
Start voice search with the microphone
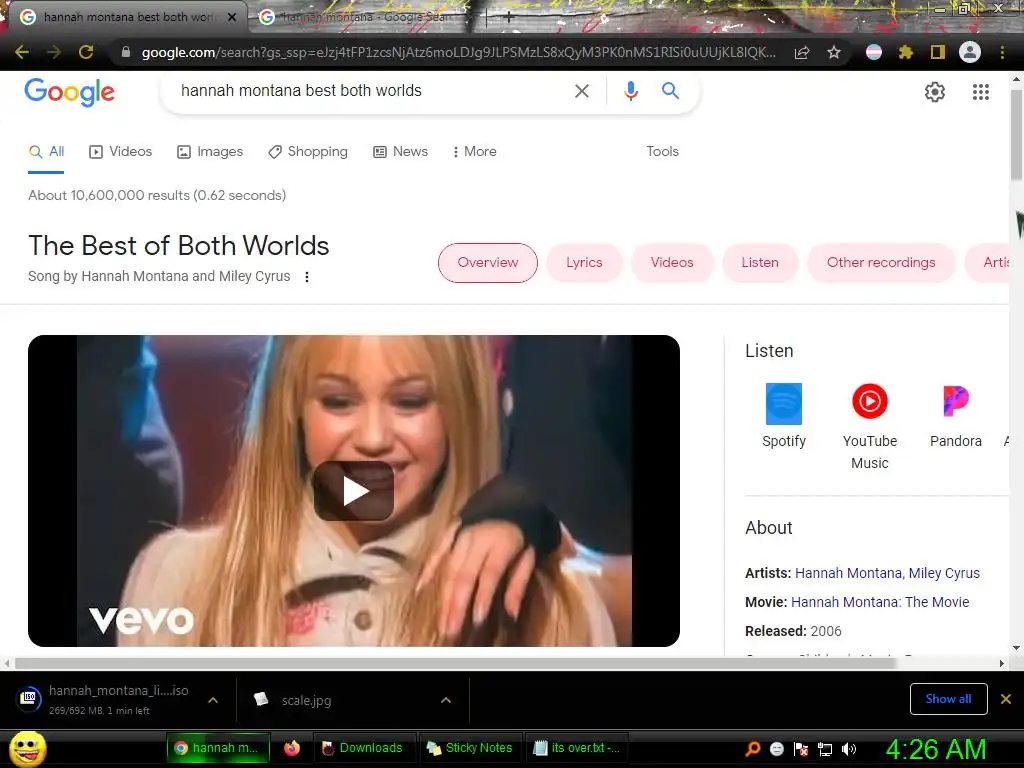point(630,91)
